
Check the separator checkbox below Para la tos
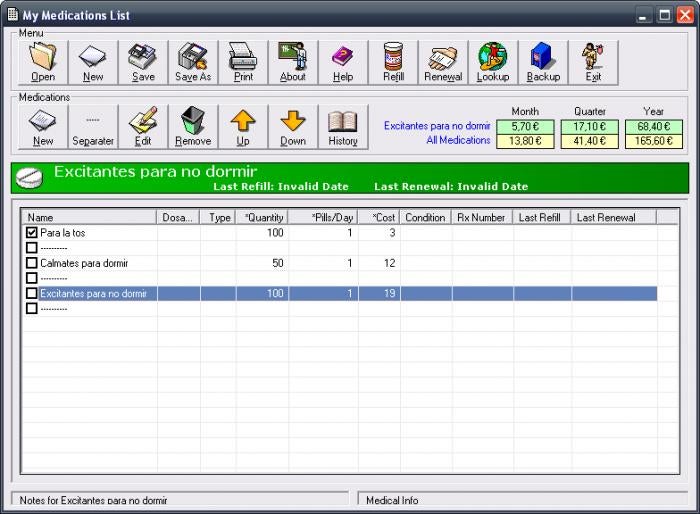[31, 247]
